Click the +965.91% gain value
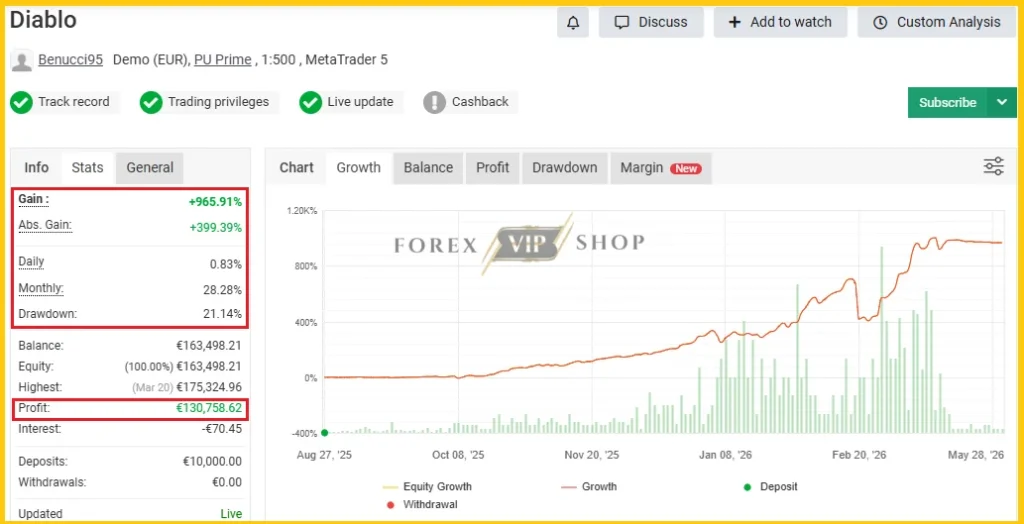1024x524 pixels. 215,202
